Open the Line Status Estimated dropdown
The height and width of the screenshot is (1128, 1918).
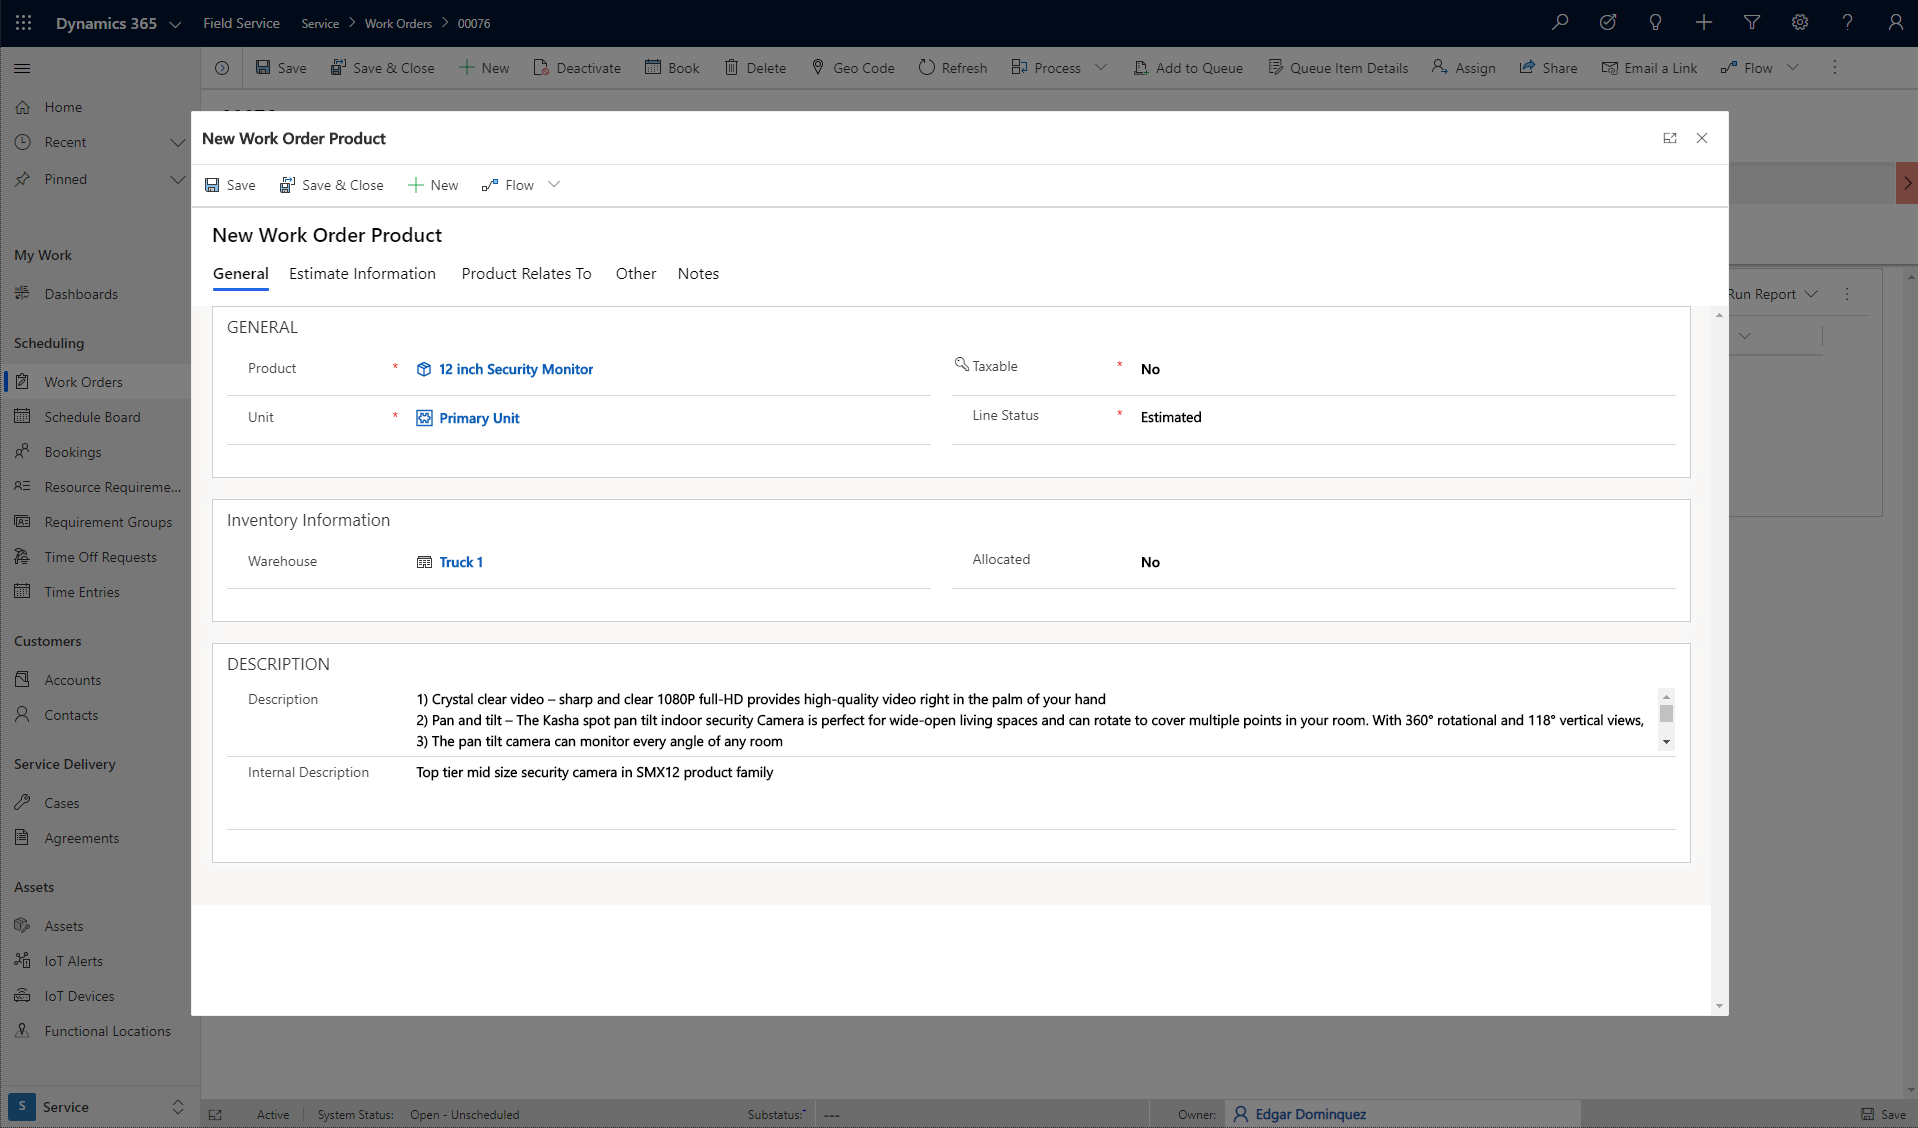coord(1171,417)
